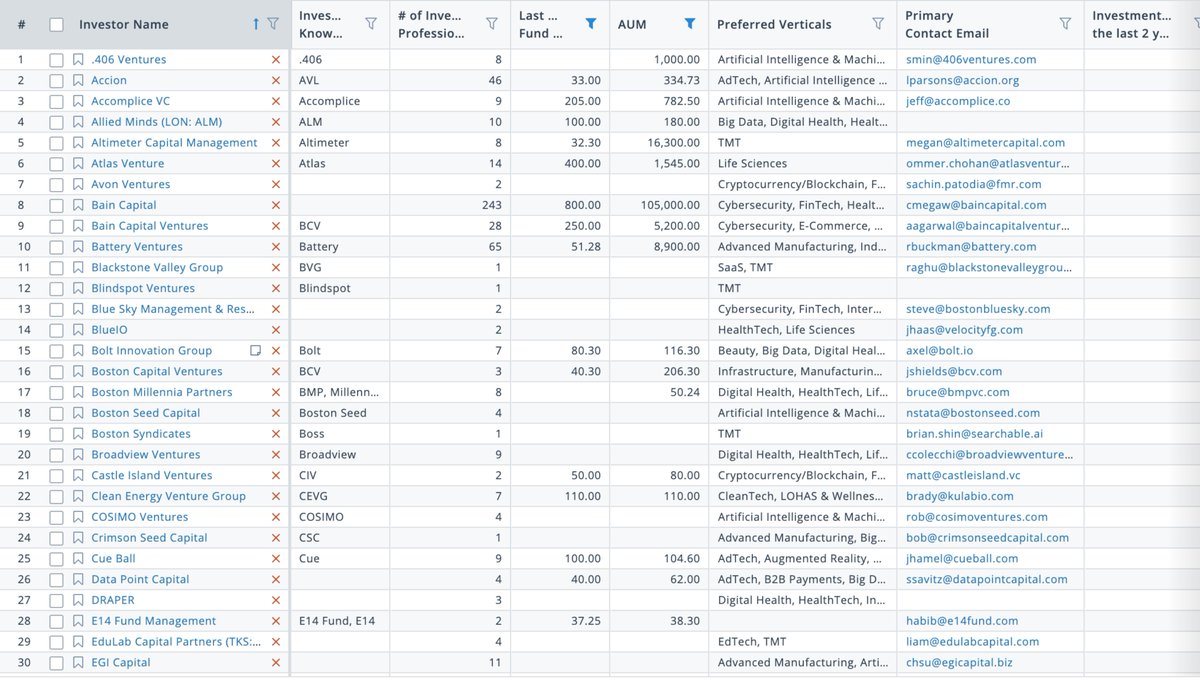Open active filter on Last Fund column
1200x680 pixels.
[591, 24]
